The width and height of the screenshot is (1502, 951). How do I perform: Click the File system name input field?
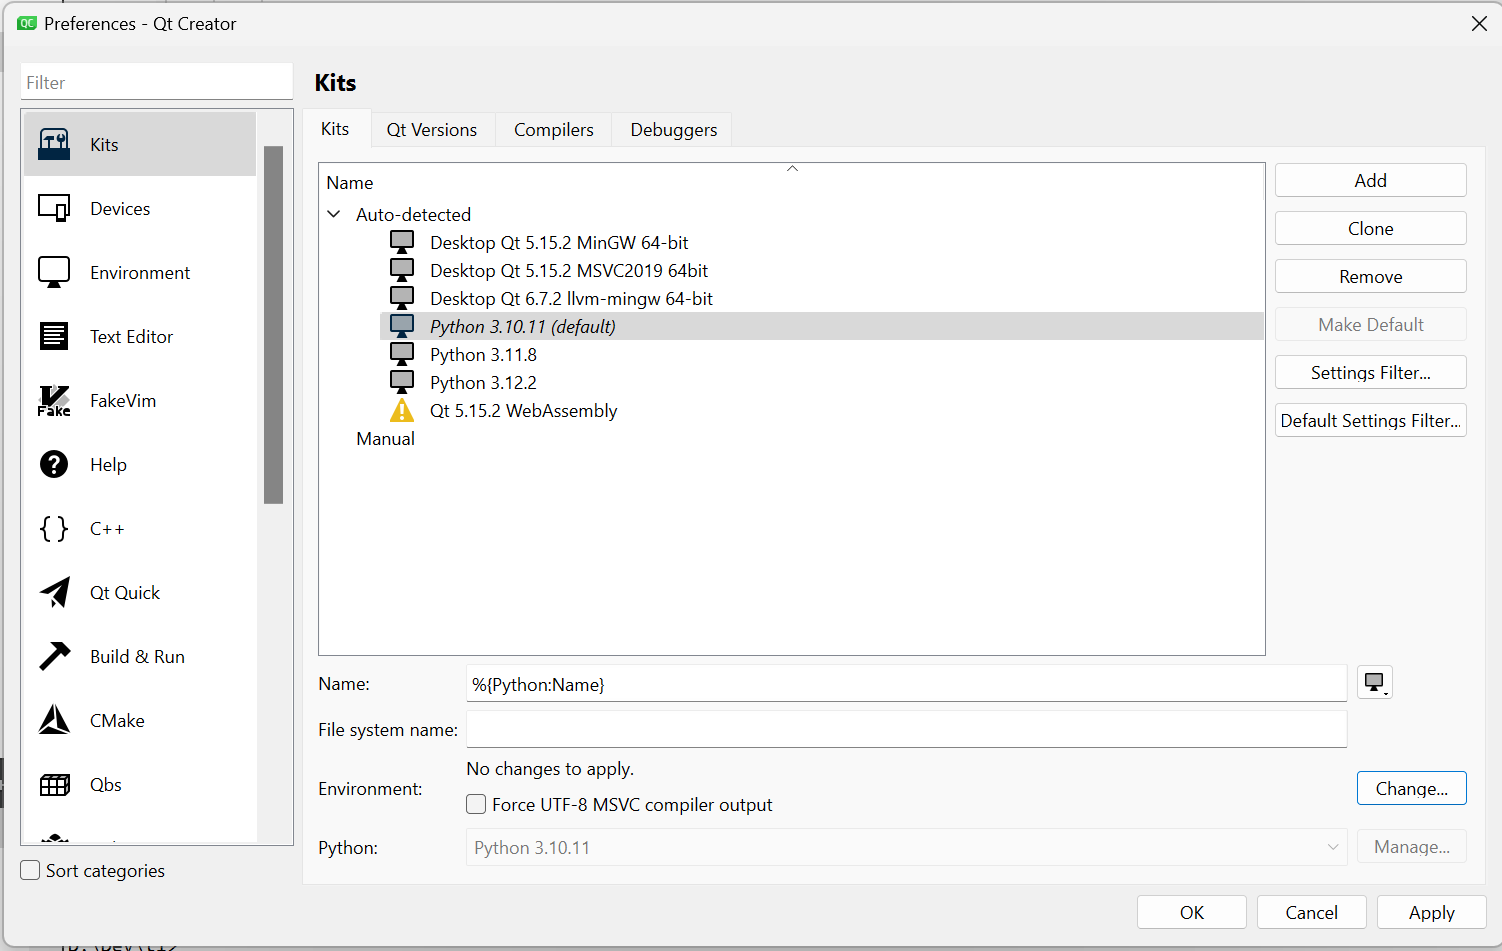[906, 730]
